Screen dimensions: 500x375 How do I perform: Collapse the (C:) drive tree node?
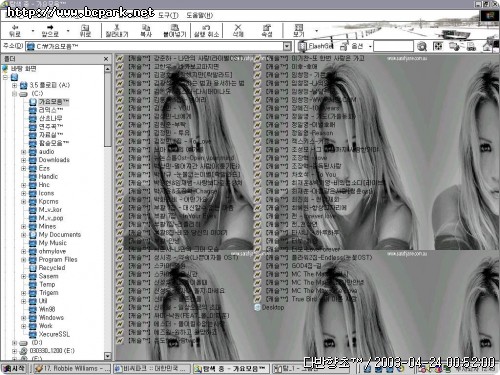coord(14,94)
